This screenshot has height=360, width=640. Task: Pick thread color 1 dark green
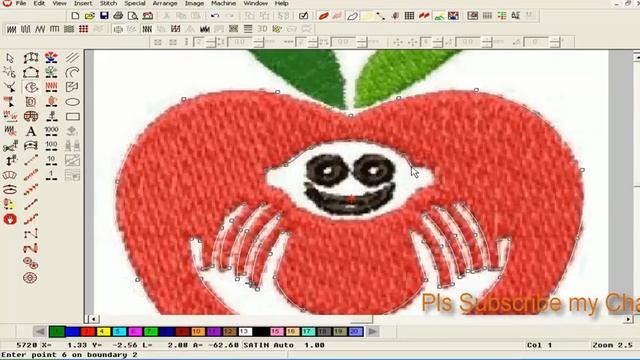pos(57,331)
